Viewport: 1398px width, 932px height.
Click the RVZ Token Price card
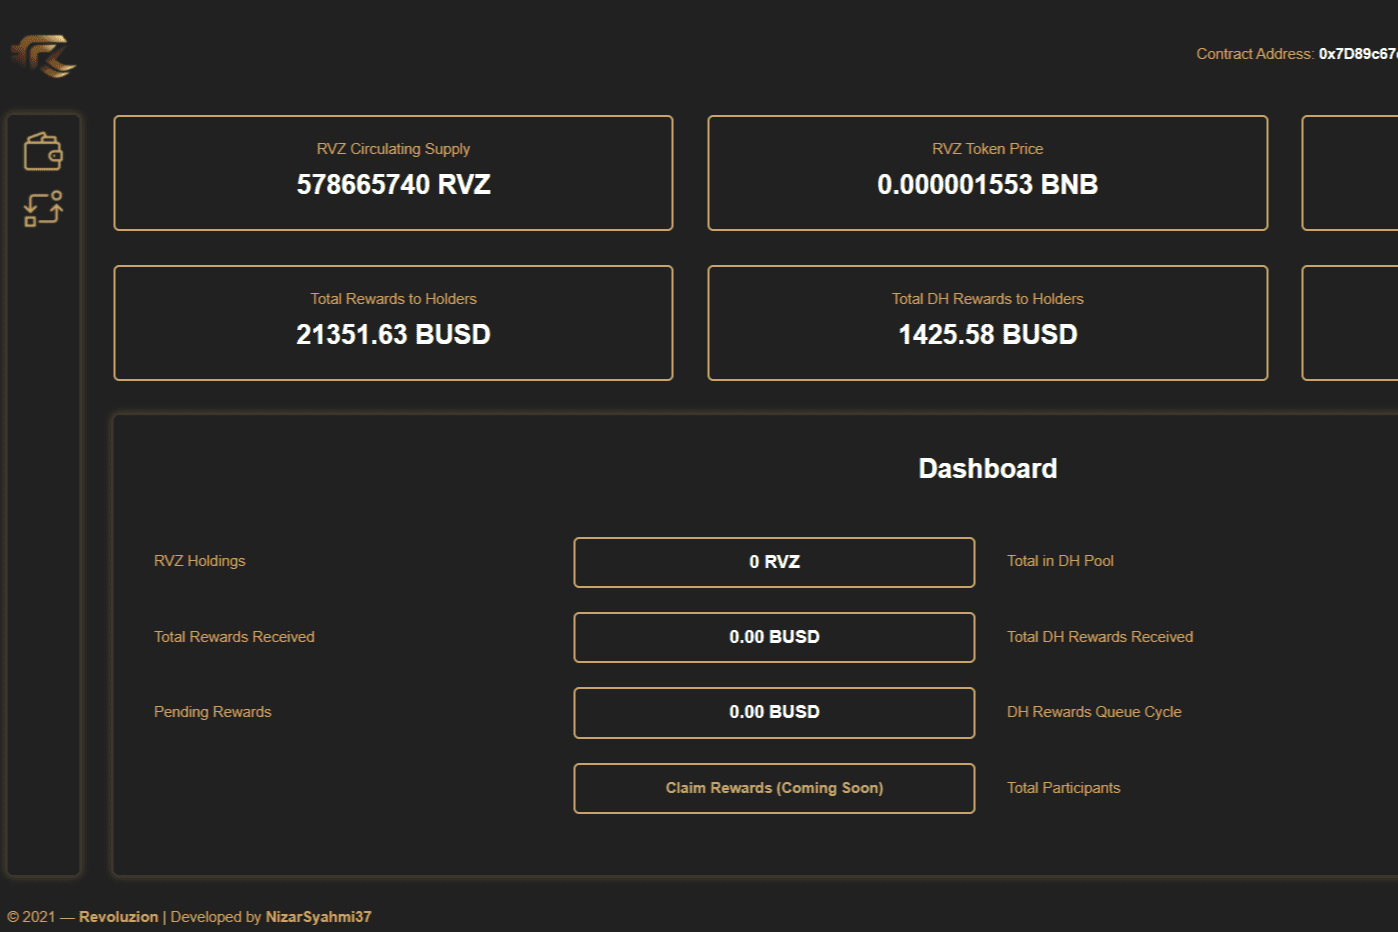click(x=987, y=172)
